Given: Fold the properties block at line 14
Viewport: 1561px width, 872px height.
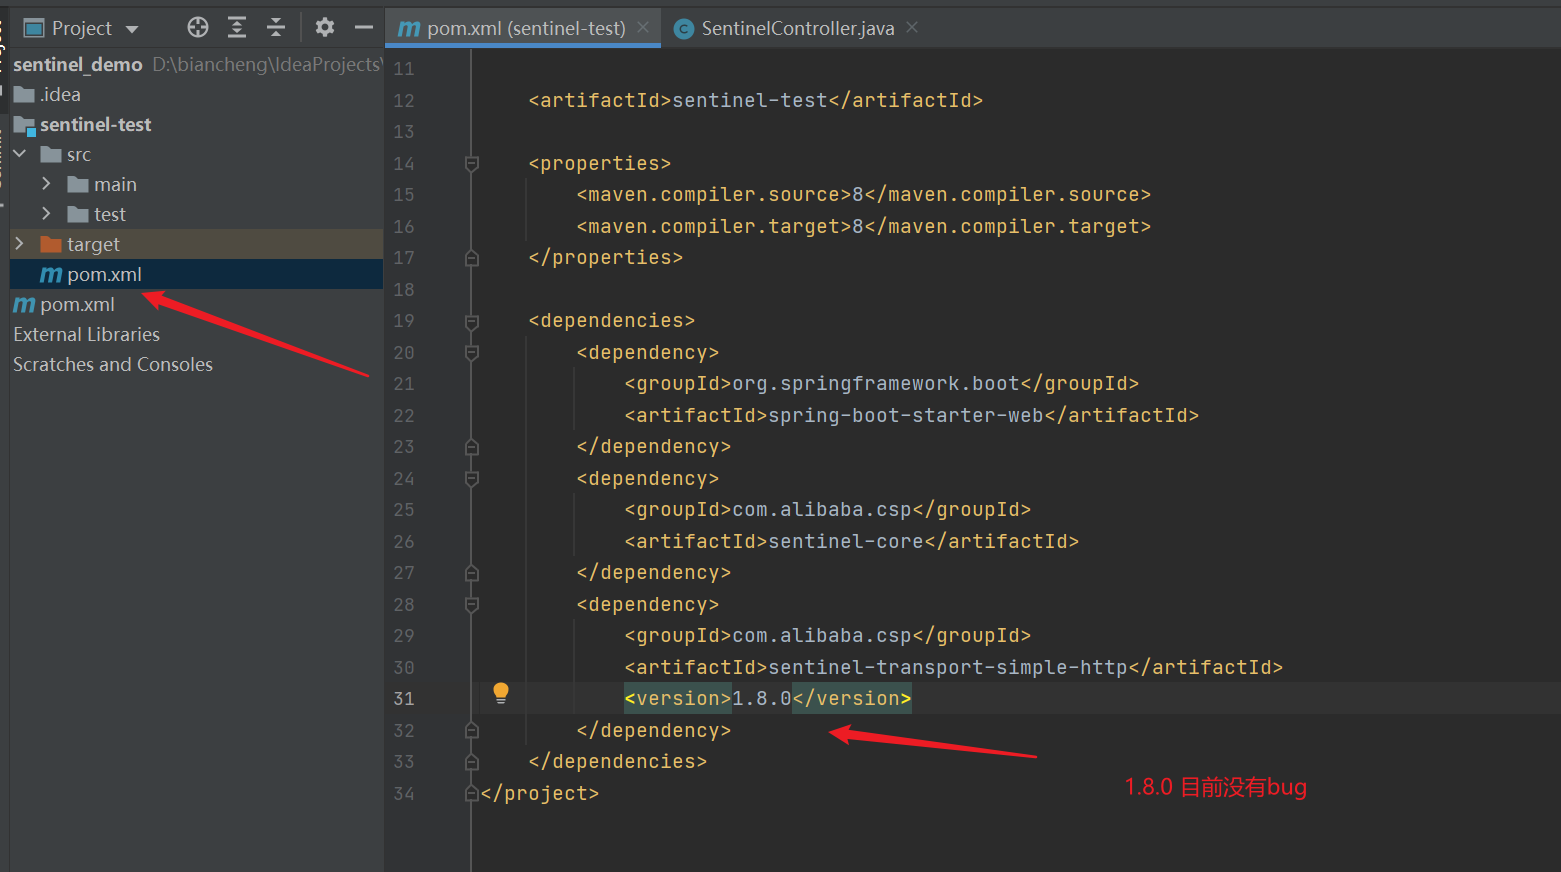Looking at the screenshot, I should (x=472, y=163).
